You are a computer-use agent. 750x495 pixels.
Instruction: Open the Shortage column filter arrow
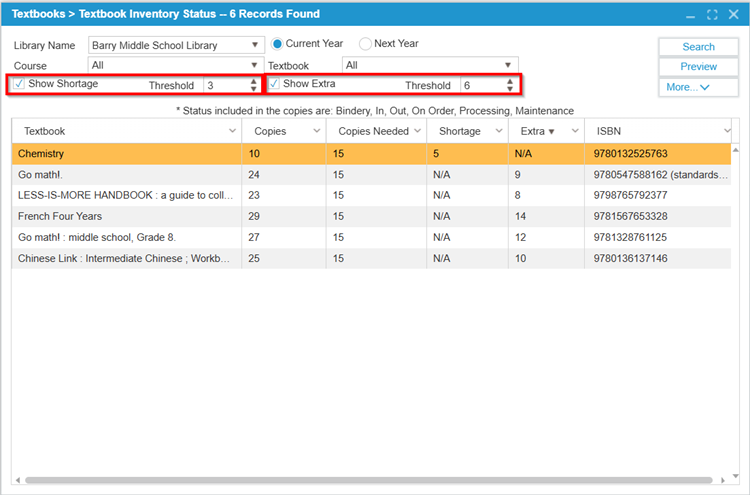pyautogui.click(x=499, y=131)
